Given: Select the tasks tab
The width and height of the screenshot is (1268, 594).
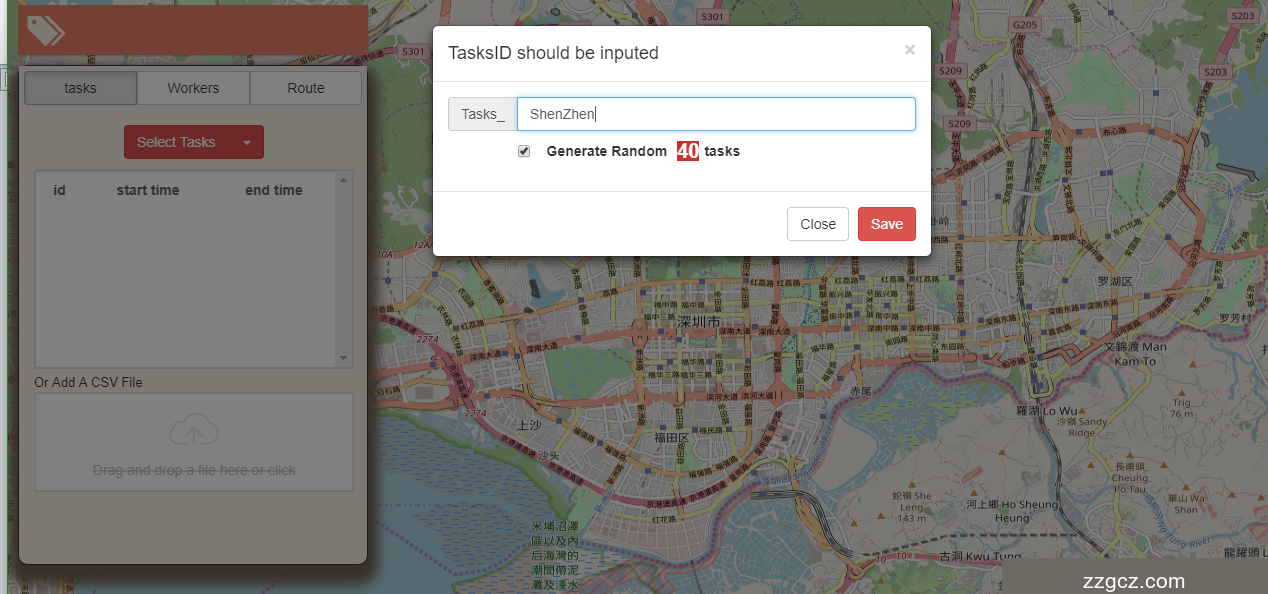Looking at the screenshot, I should pos(80,88).
